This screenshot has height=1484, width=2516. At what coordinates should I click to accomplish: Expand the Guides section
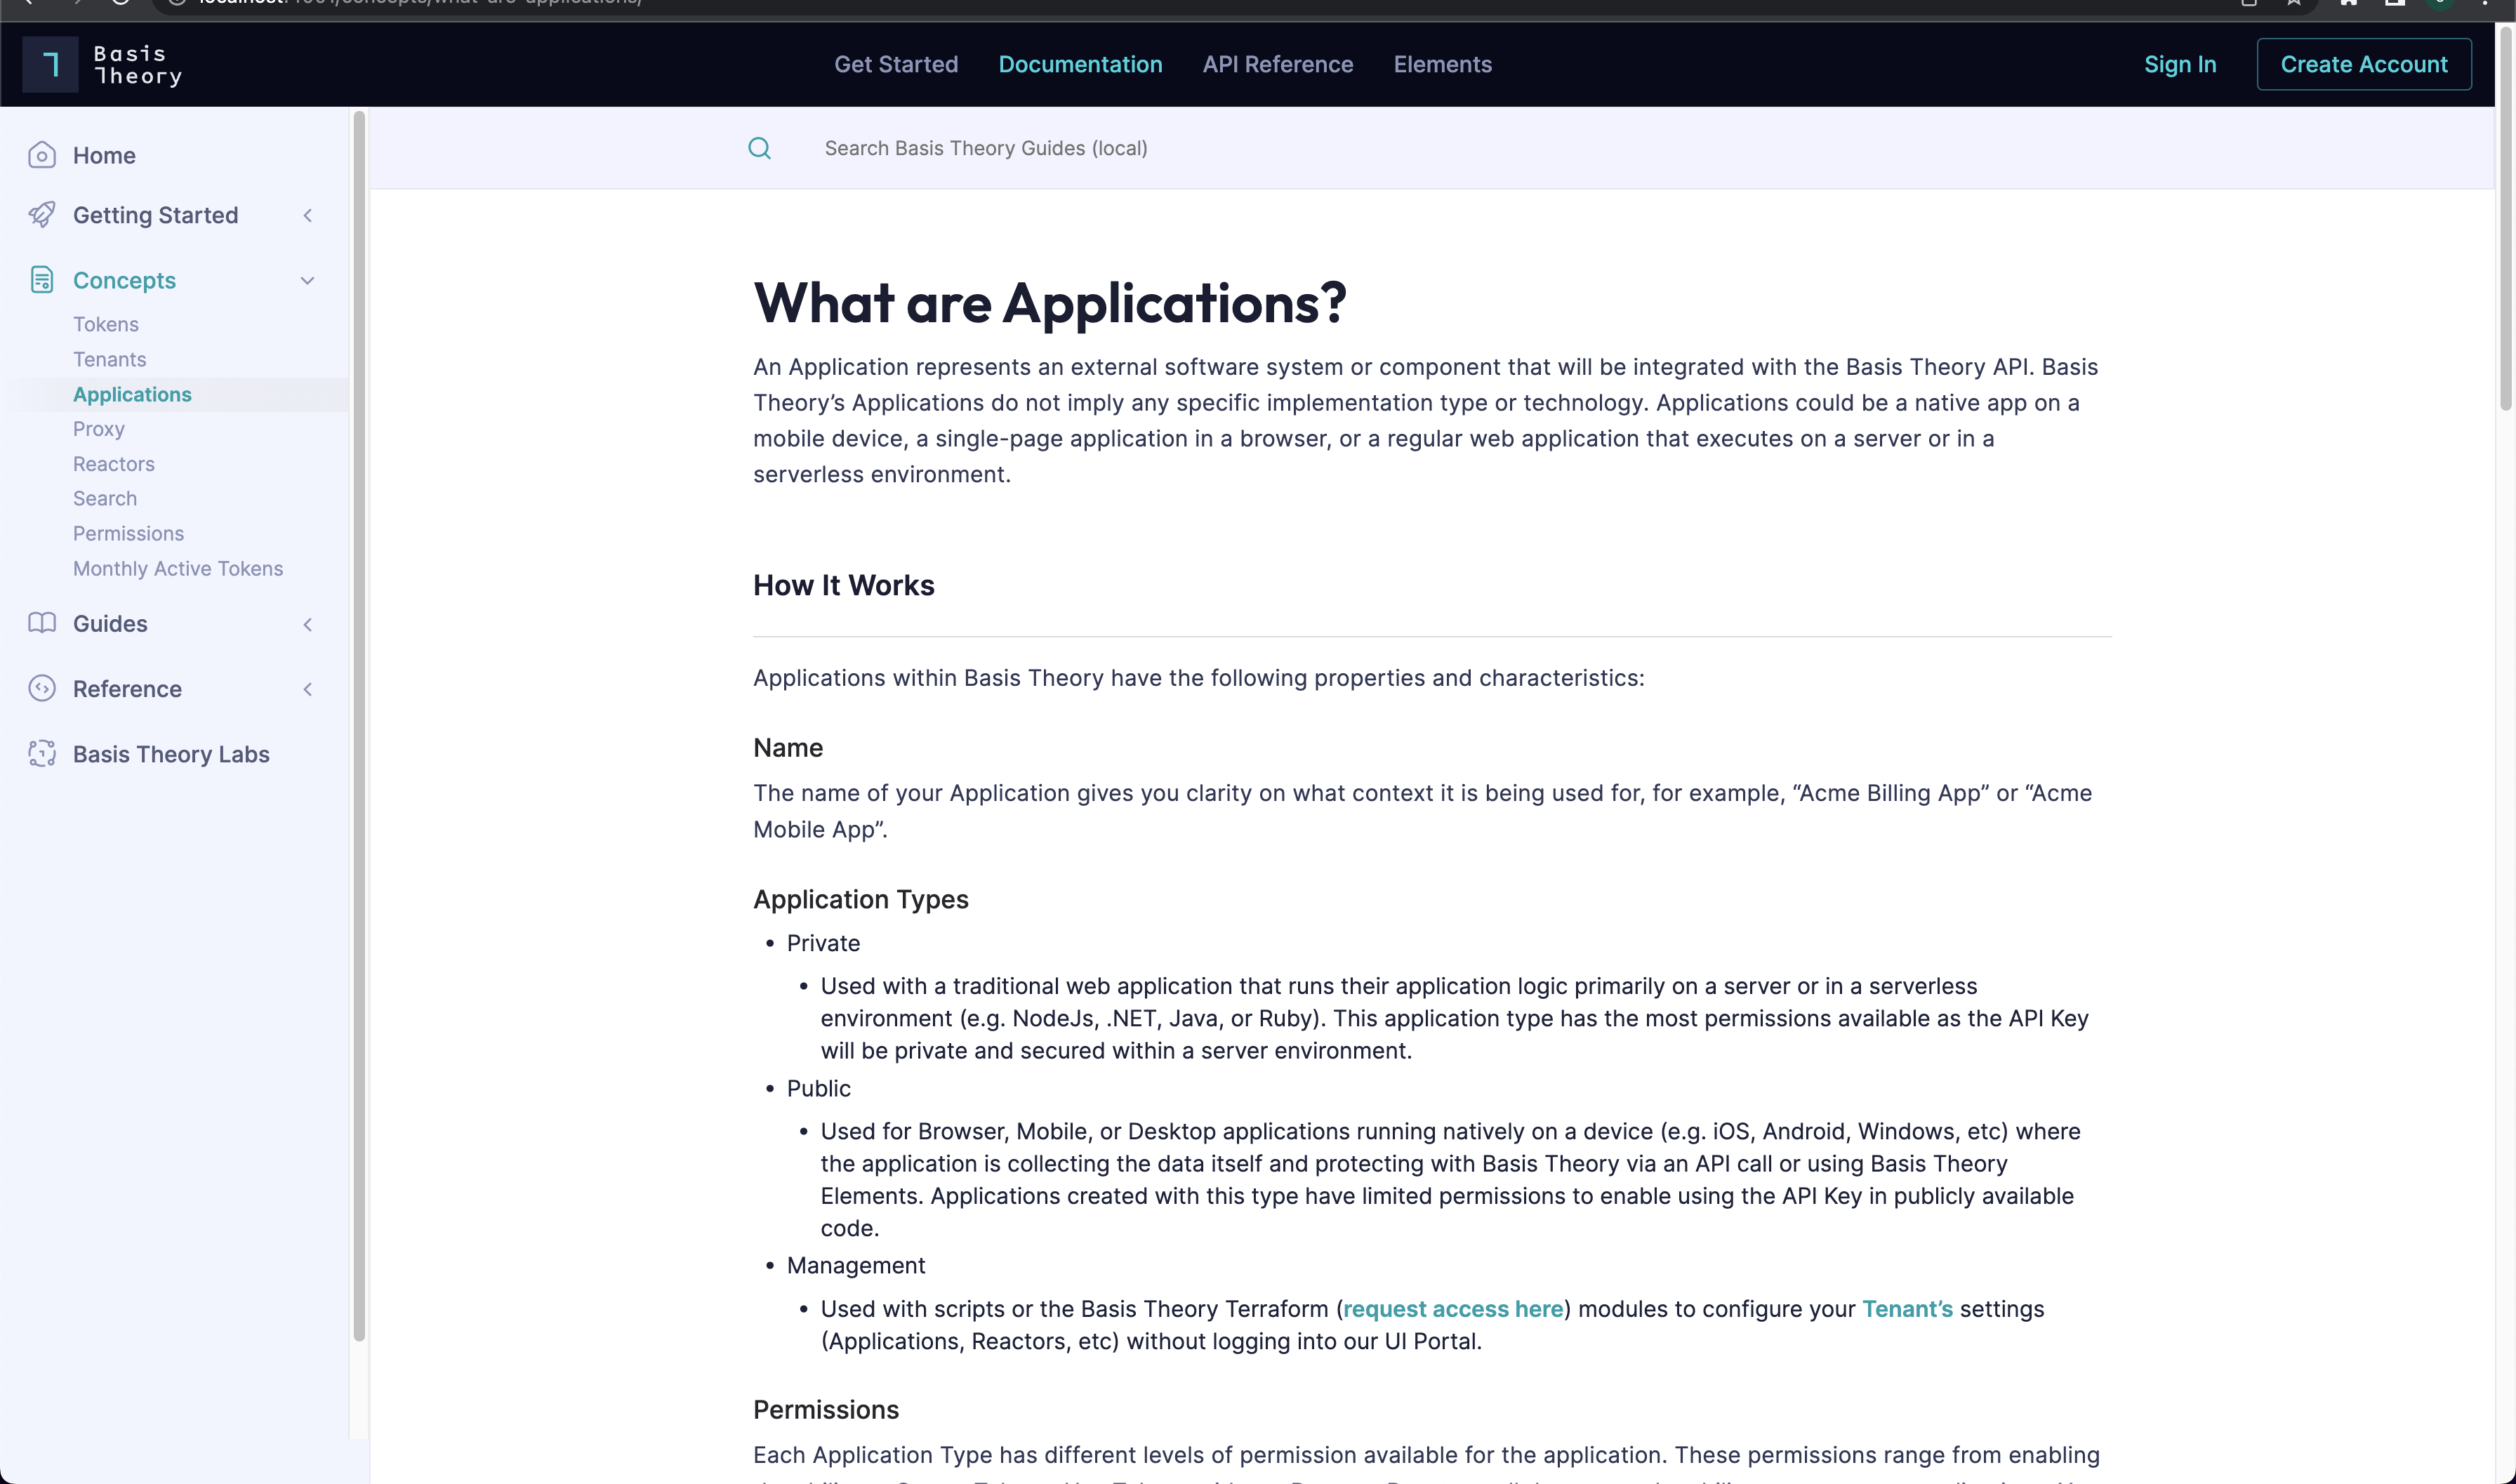click(307, 624)
